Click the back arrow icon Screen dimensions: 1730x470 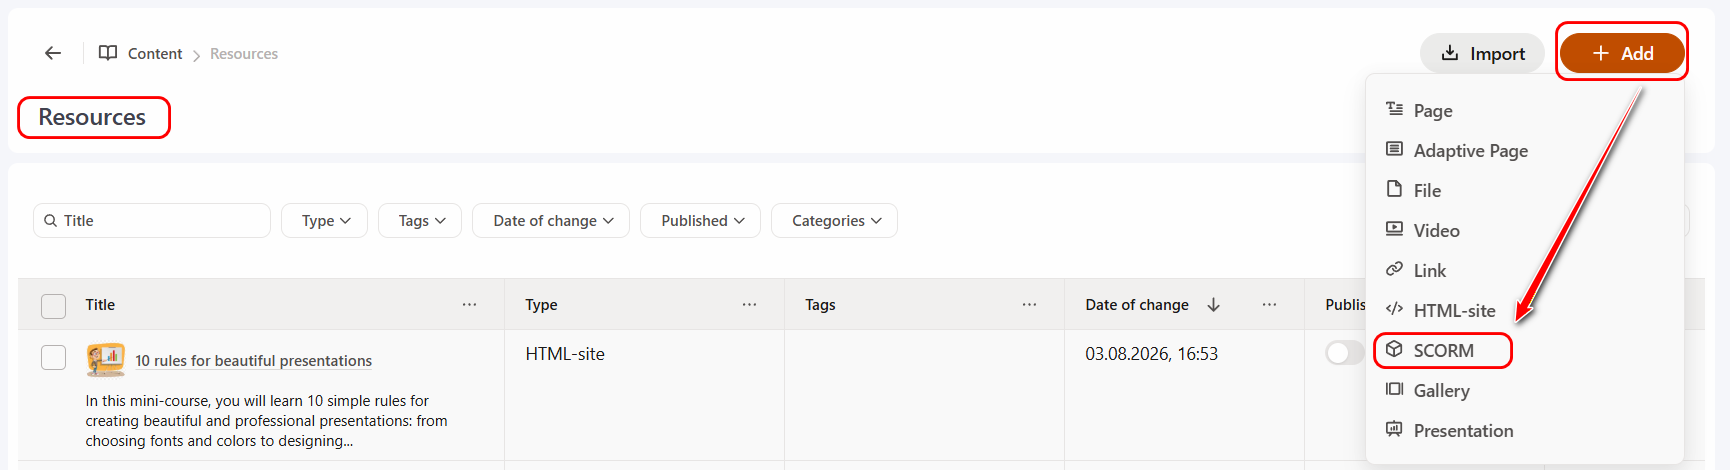pyautogui.click(x=53, y=53)
